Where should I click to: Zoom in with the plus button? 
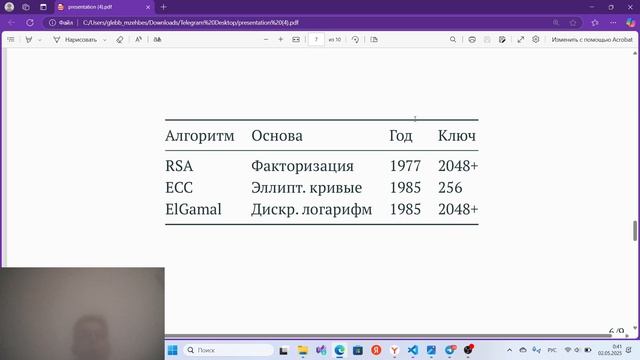pos(281,40)
